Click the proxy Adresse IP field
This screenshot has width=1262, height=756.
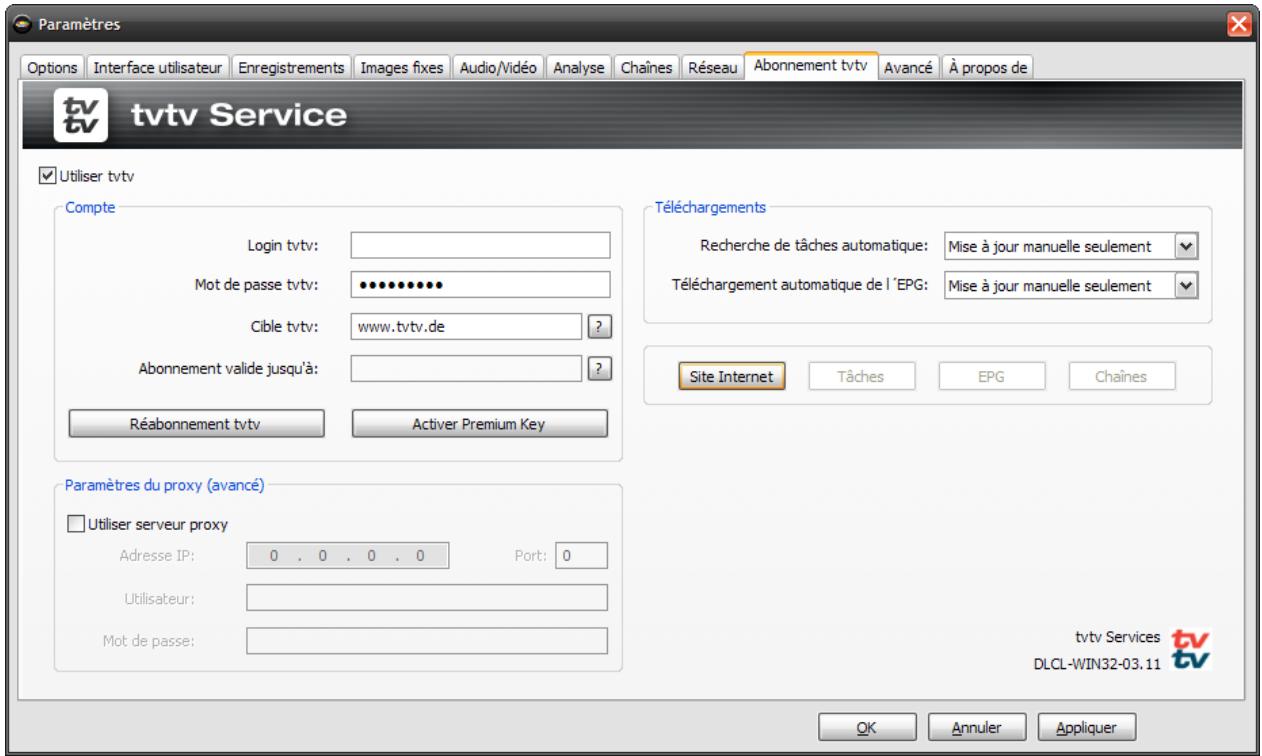pyautogui.click(x=347, y=555)
